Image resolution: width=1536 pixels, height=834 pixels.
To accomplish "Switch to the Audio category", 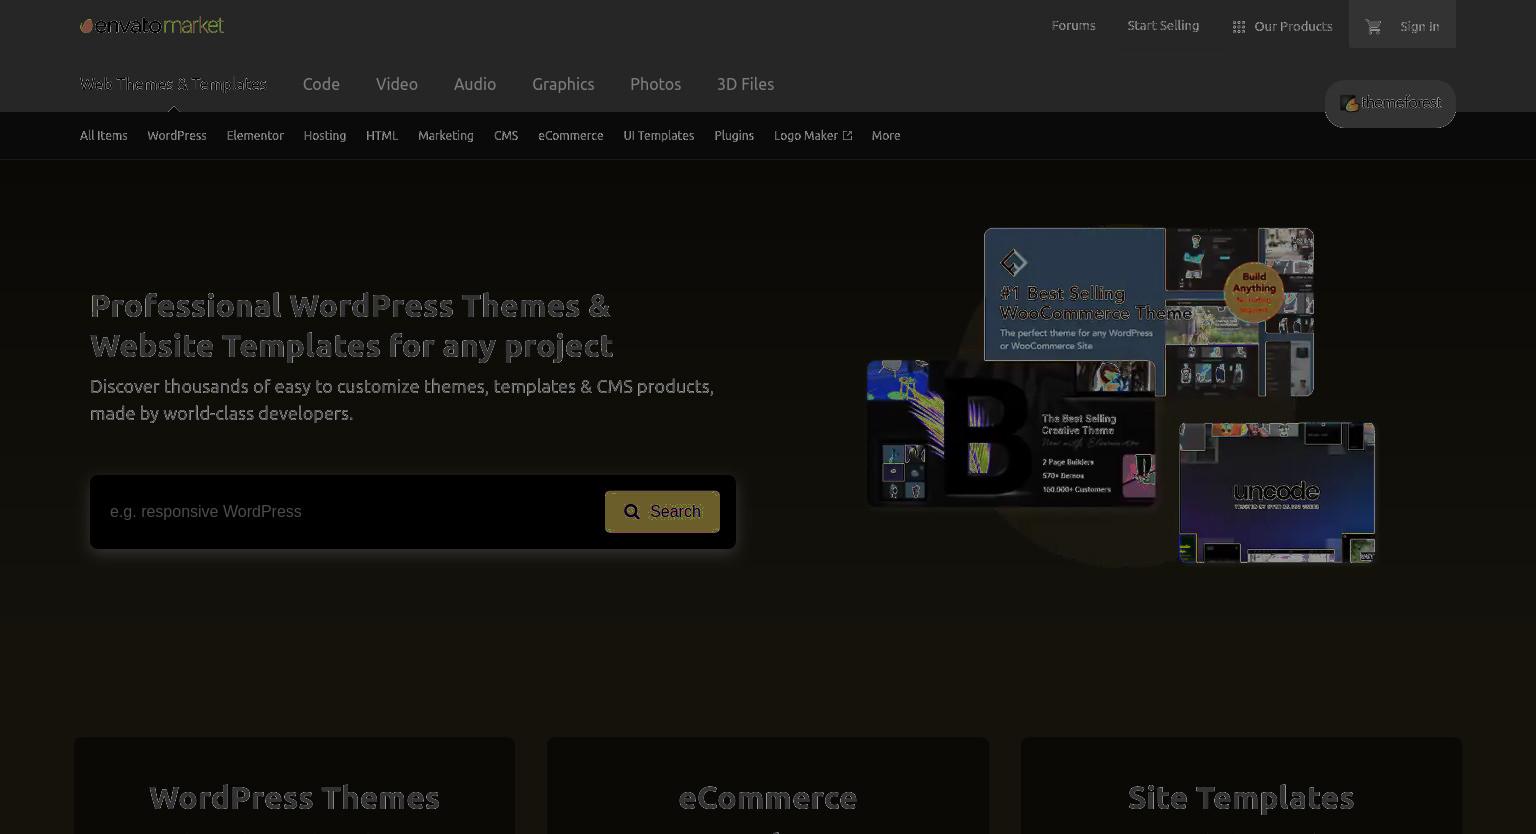I will (475, 84).
